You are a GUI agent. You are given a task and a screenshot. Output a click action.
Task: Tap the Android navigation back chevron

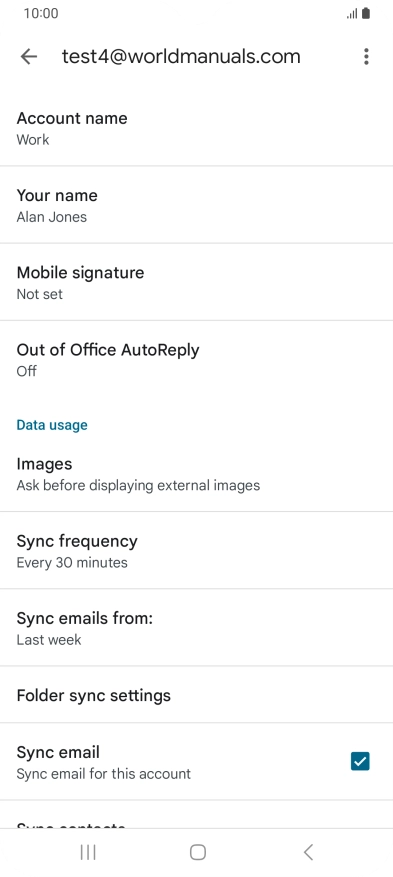[308, 852]
